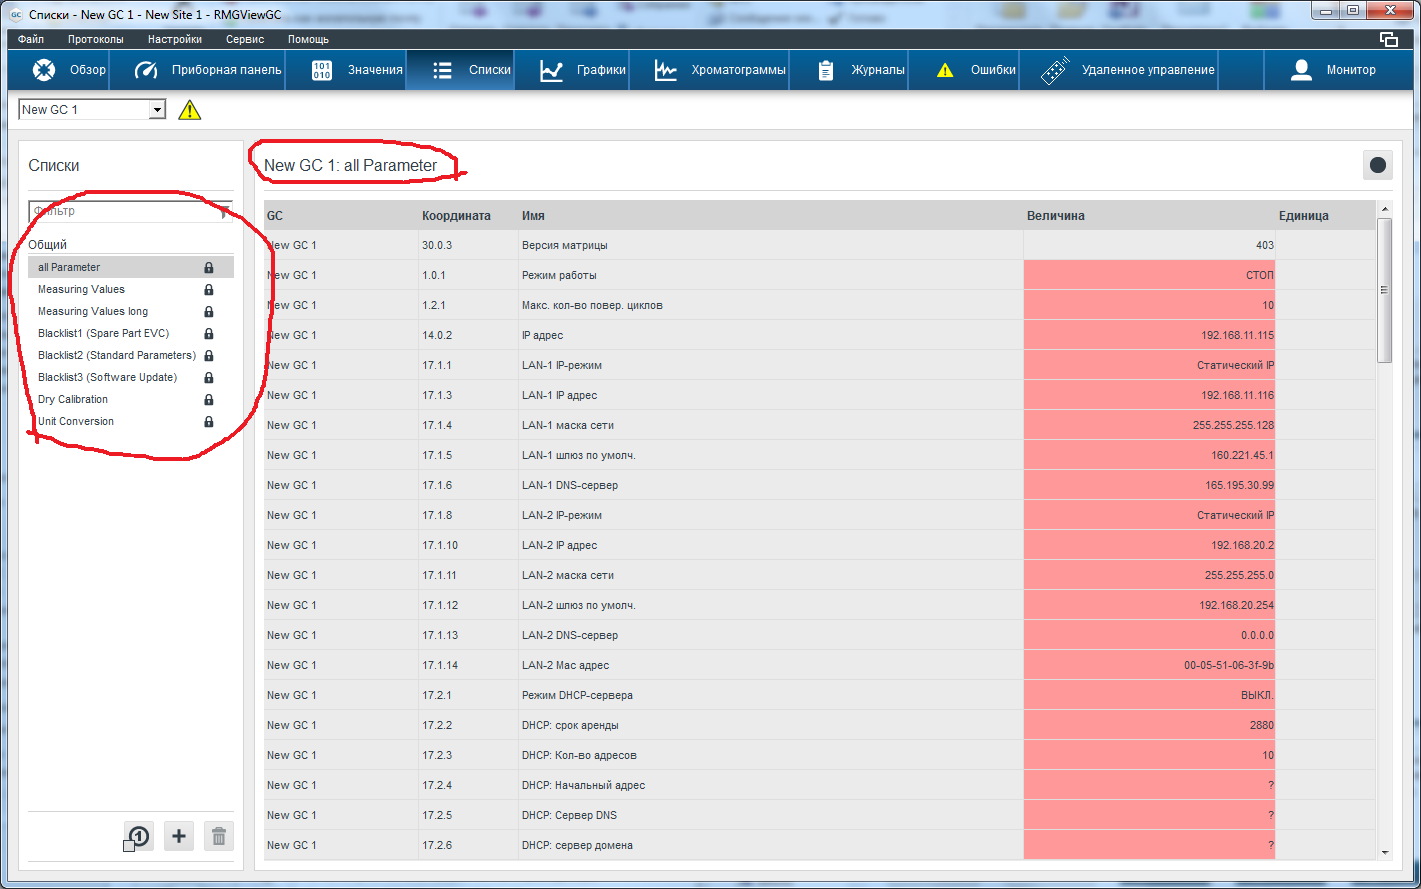Click the lock icon beside Dry Calibration
The image size is (1421, 889).
coord(209,400)
